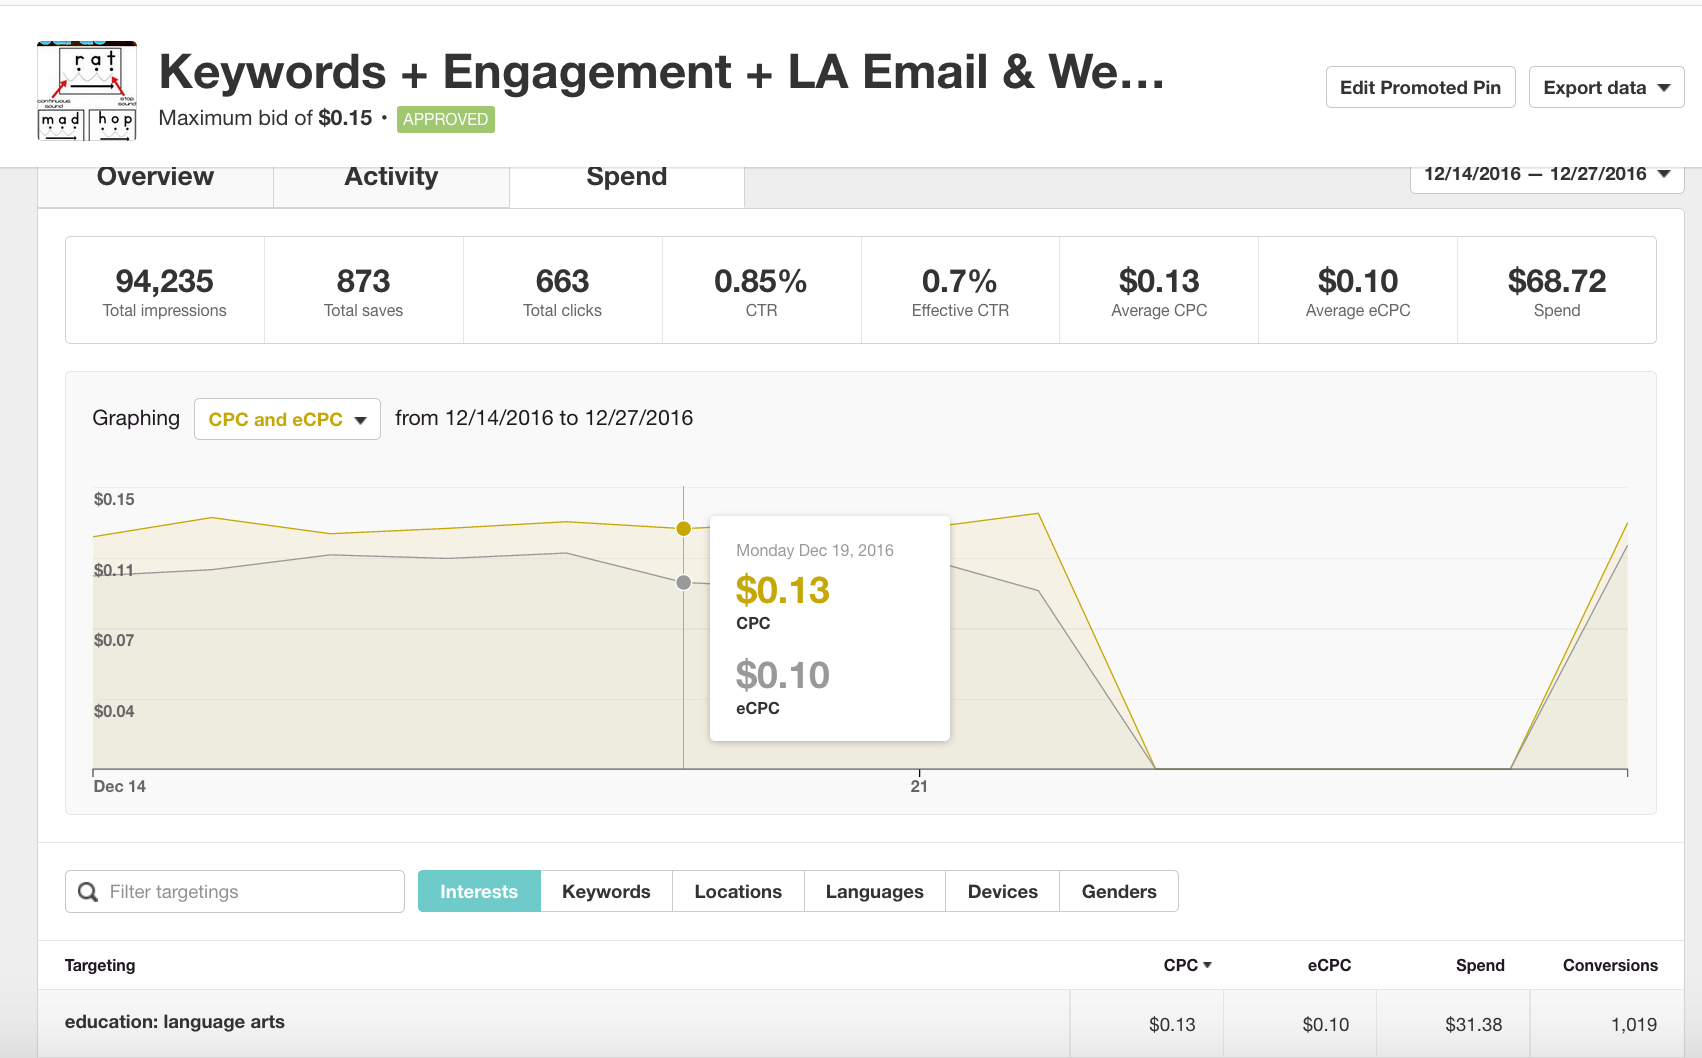The height and width of the screenshot is (1058, 1702).
Task: Select the Devices targeting tab
Action: tap(1003, 891)
